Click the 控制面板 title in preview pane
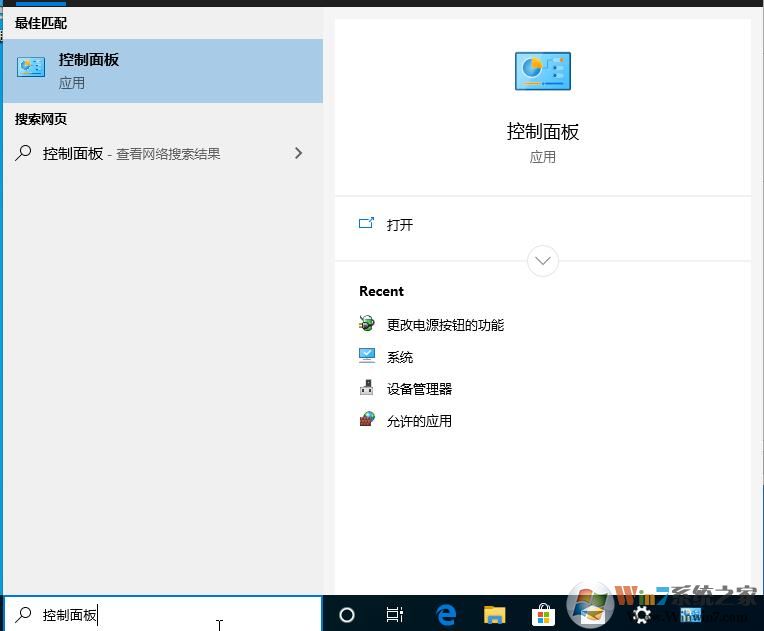The height and width of the screenshot is (631, 764). tap(543, 132)
